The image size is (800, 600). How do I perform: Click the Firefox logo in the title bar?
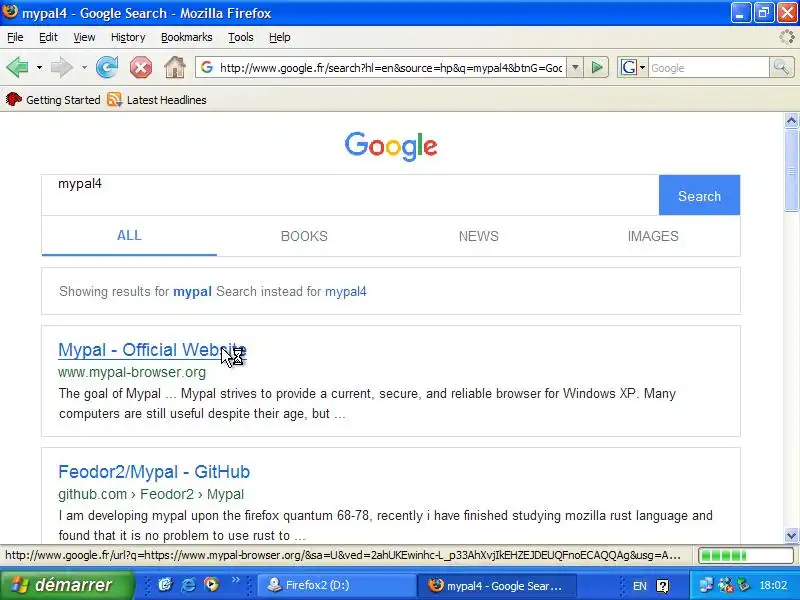10,12
